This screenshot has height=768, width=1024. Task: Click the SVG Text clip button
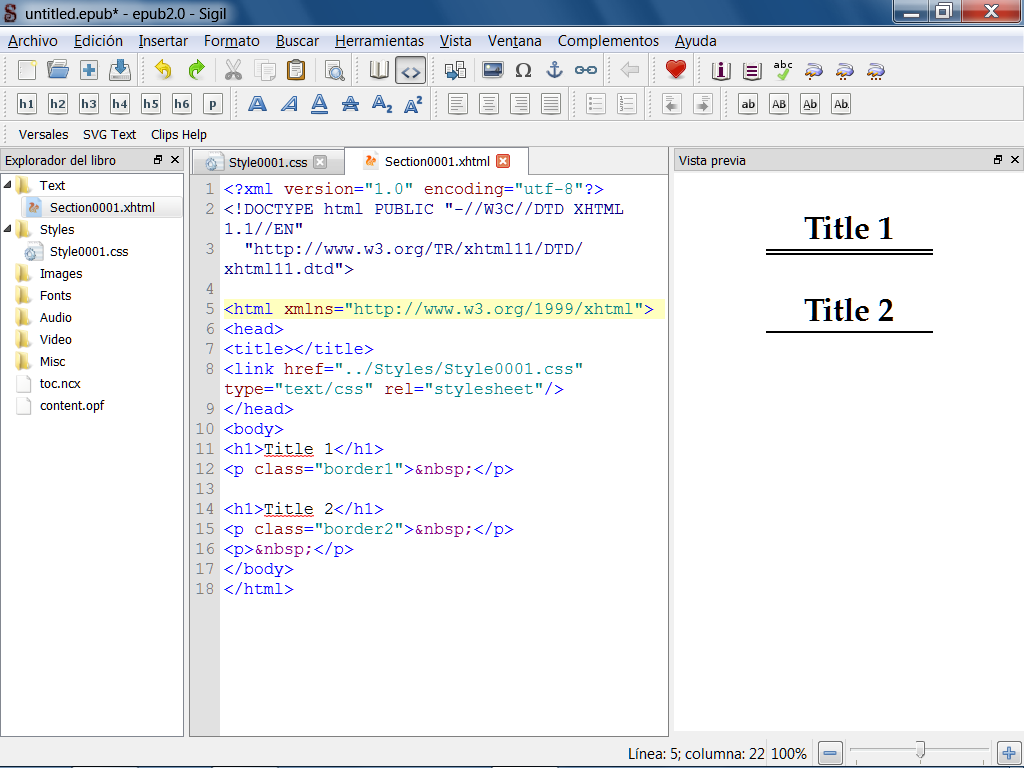coord(109,134)
